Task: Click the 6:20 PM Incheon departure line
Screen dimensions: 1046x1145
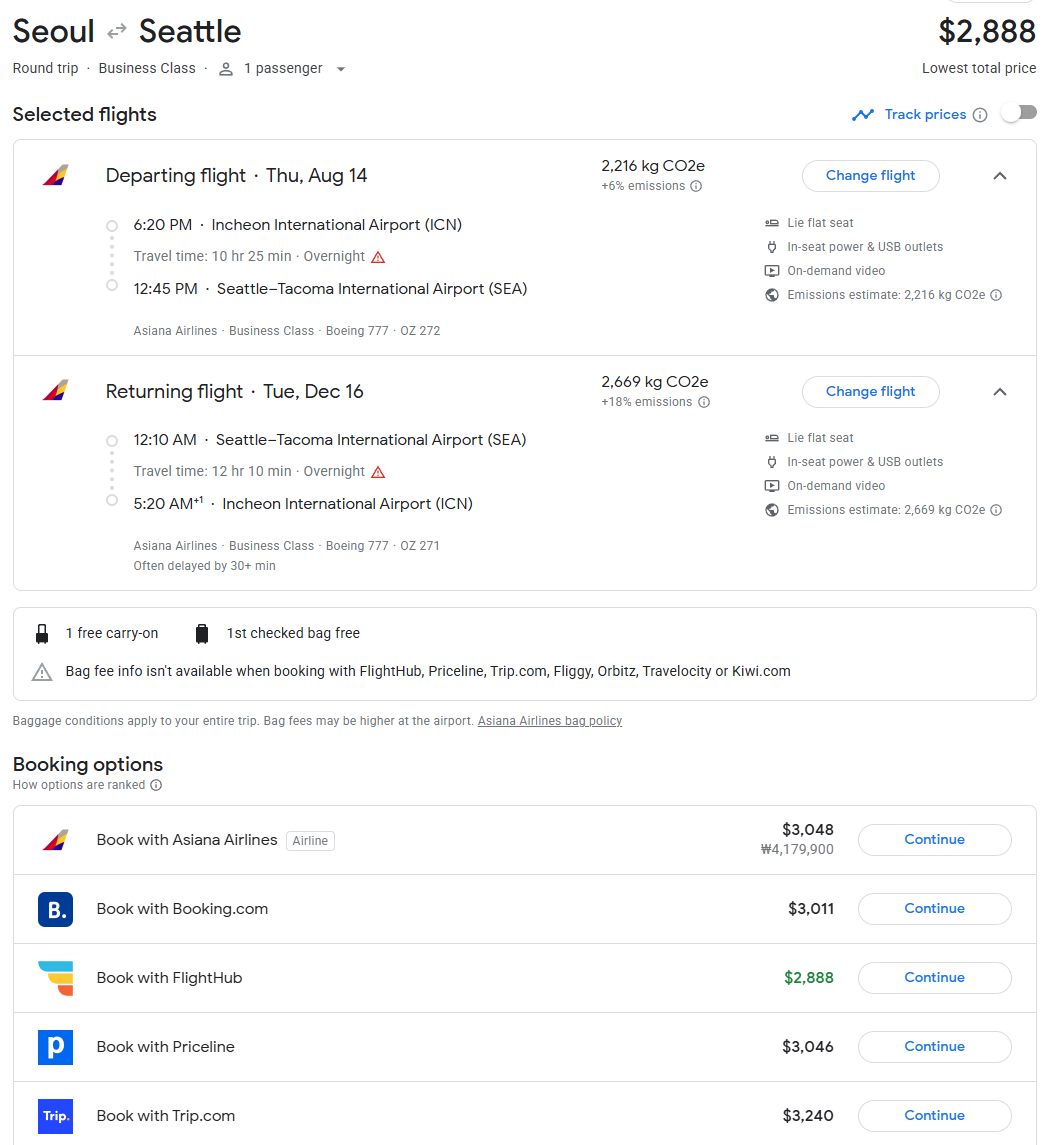Action: (297, 225)
